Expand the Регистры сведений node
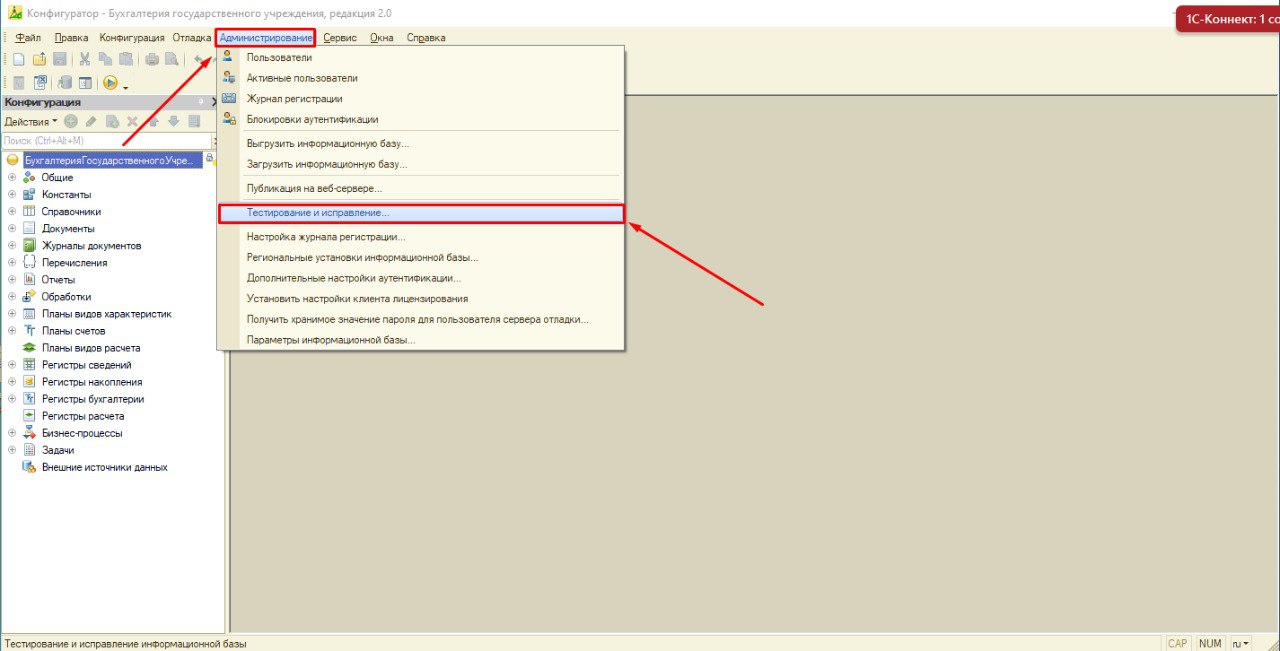The height and width of the screenshot is (651, 1280). (12, 365)
